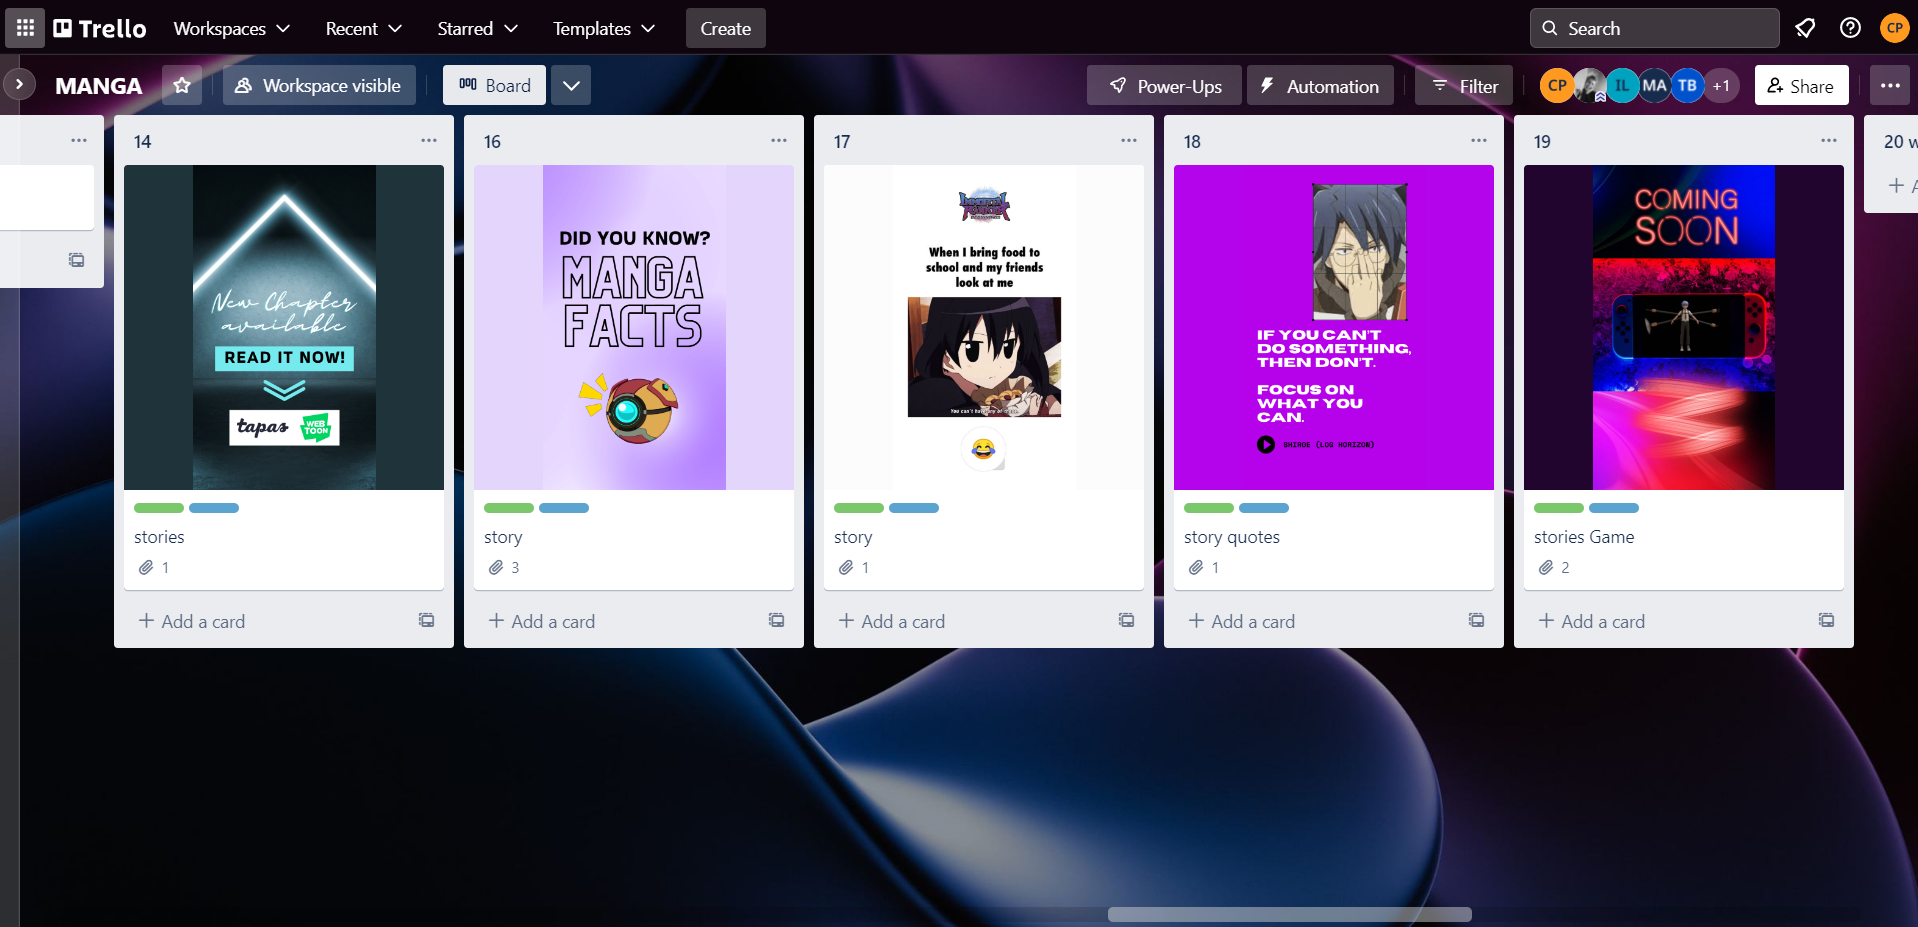1918x927 pixels.
Task: Open list actions menu for list 16
Action: pyautogui.click(x=779, y=141)
